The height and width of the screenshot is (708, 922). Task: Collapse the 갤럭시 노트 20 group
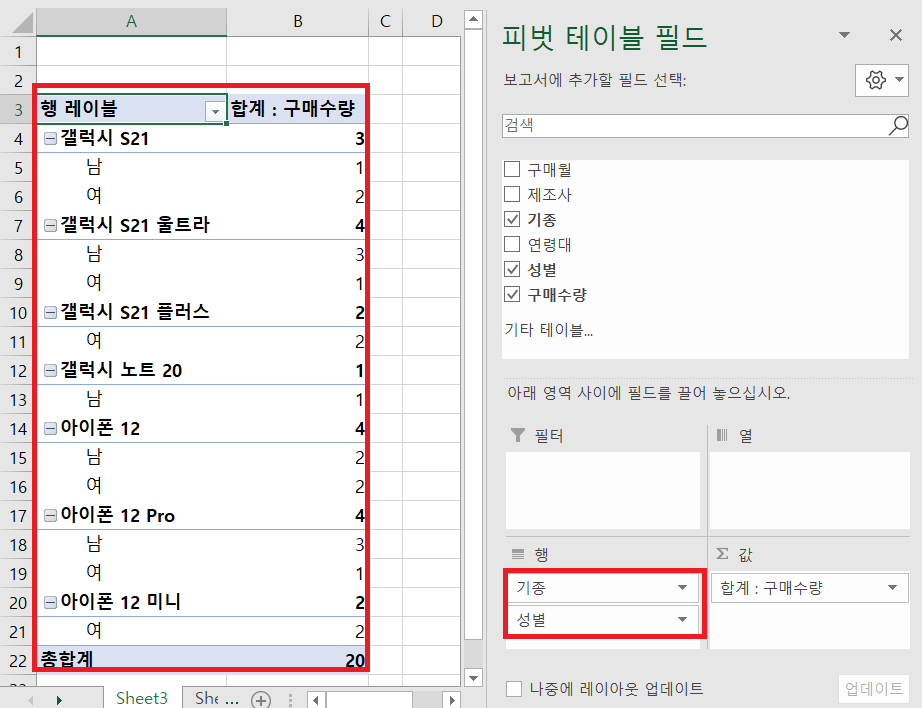coord(51,370)
